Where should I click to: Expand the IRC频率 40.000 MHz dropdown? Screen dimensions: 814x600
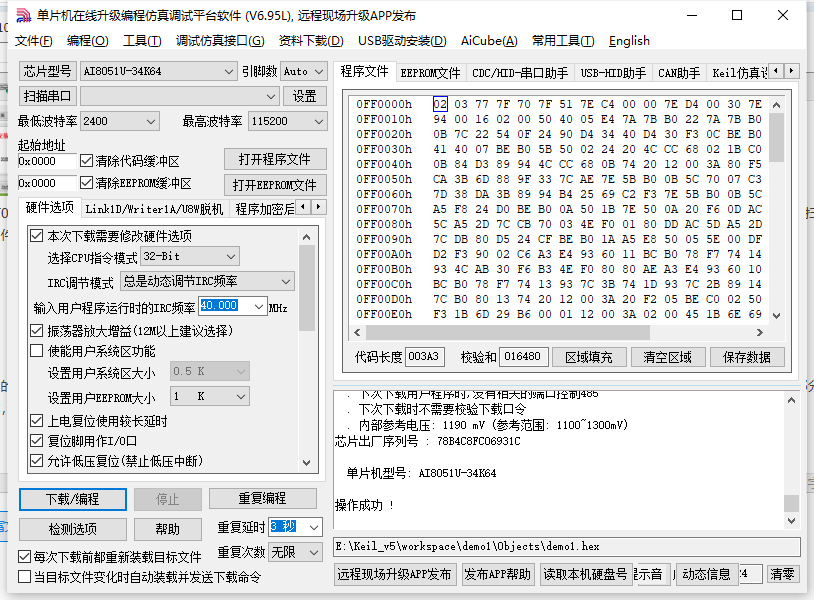point(259,307)
